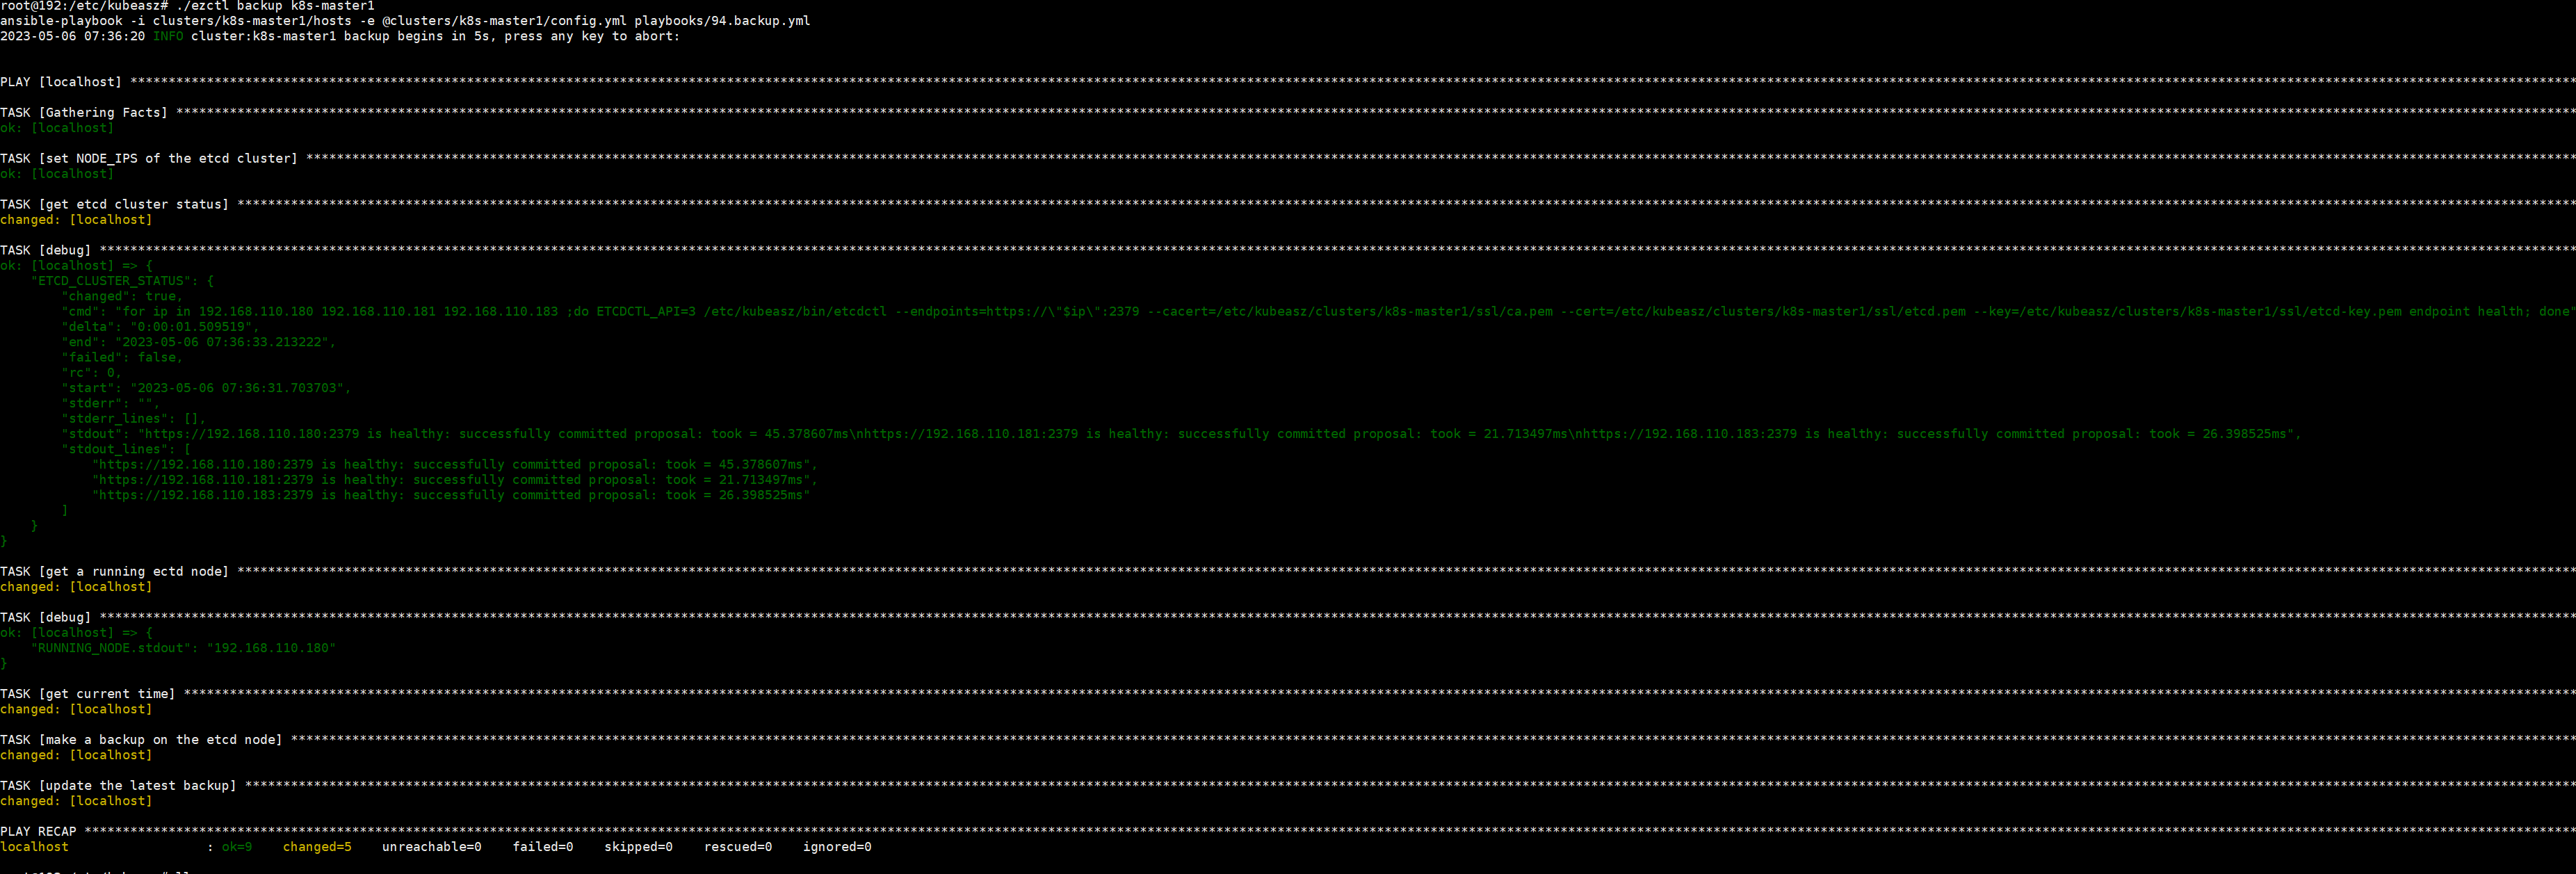The height and width of the screenshot is (874, 2576).
Task: Click 'changed=5' in the PLAY RECAP
Action: click(317, 847)
